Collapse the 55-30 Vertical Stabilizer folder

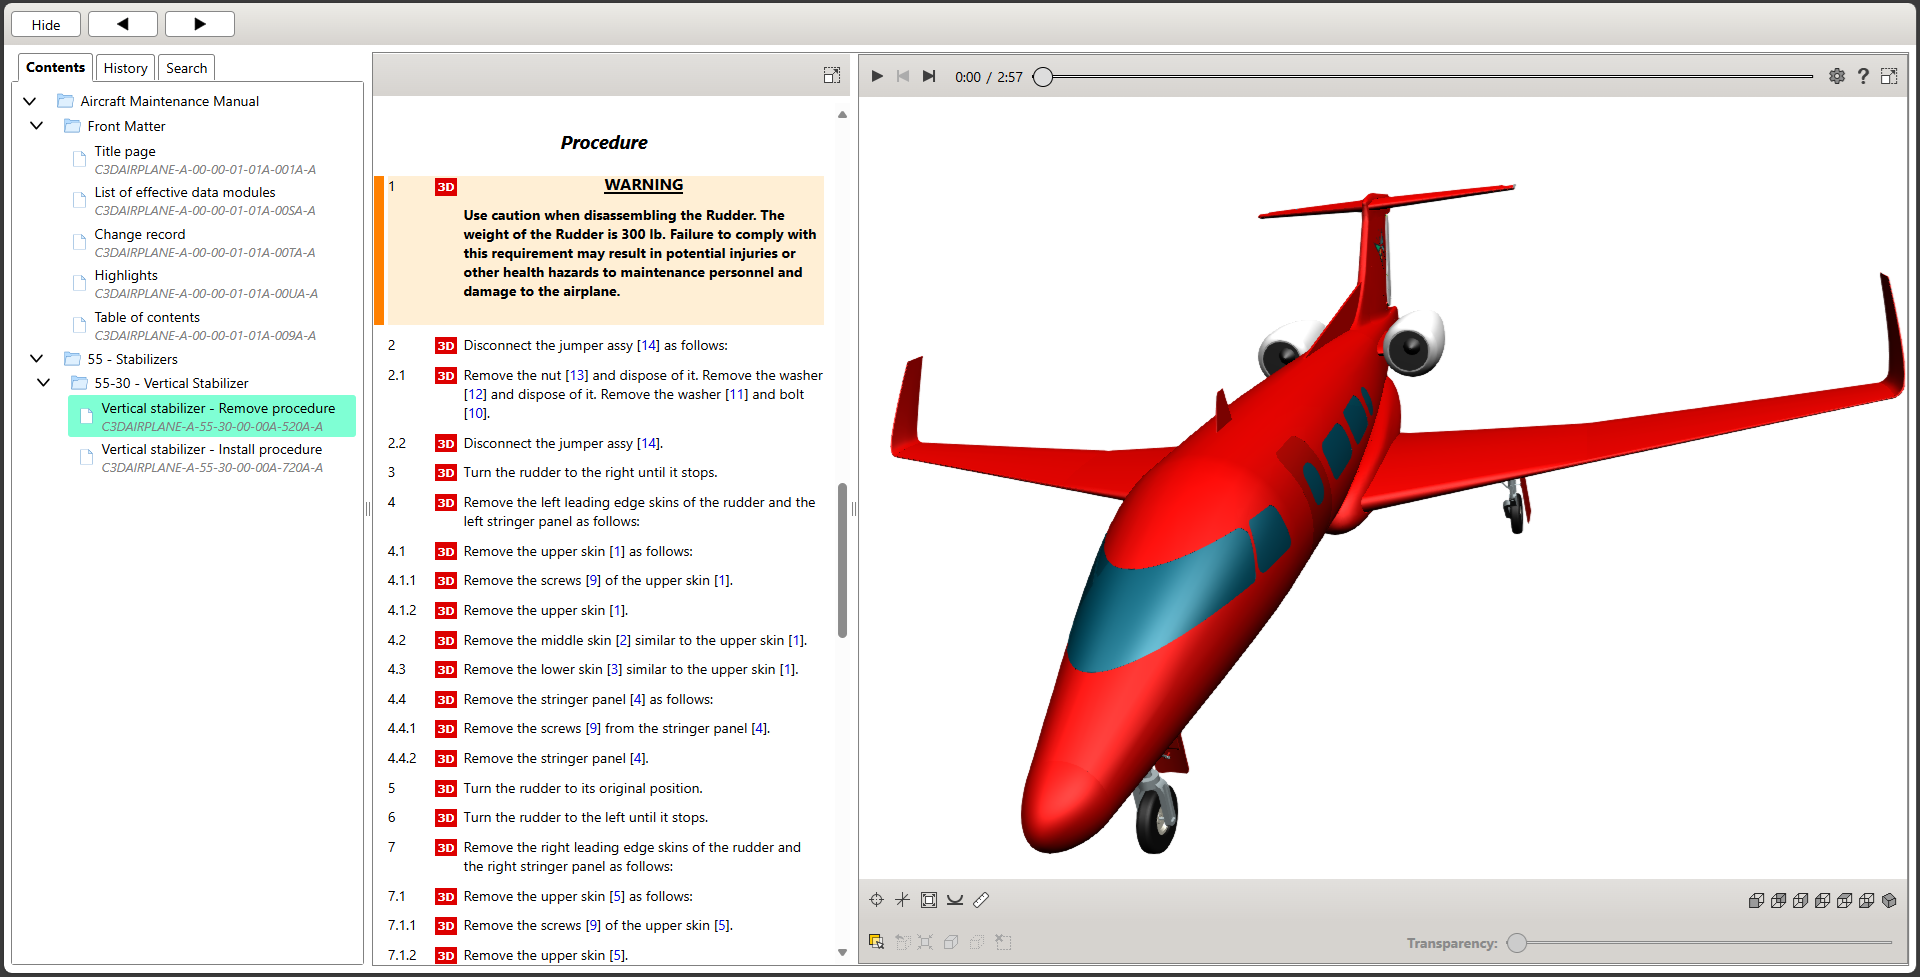pyautogui.click(x=44, y=383)
